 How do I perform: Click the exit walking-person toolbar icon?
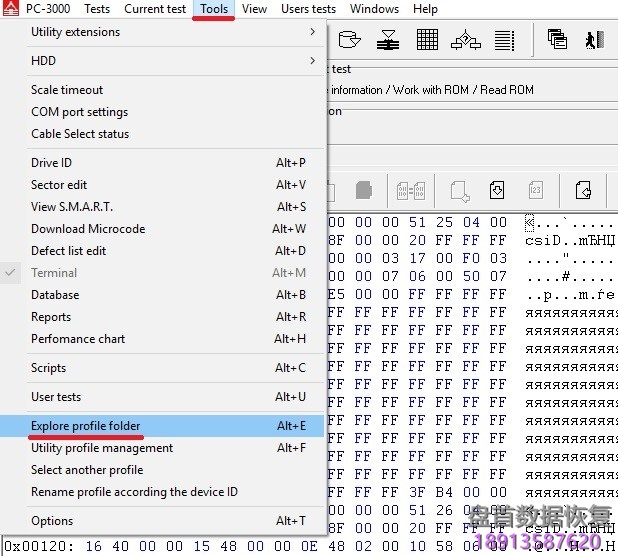pyautogui.click(x=595, y=39)
